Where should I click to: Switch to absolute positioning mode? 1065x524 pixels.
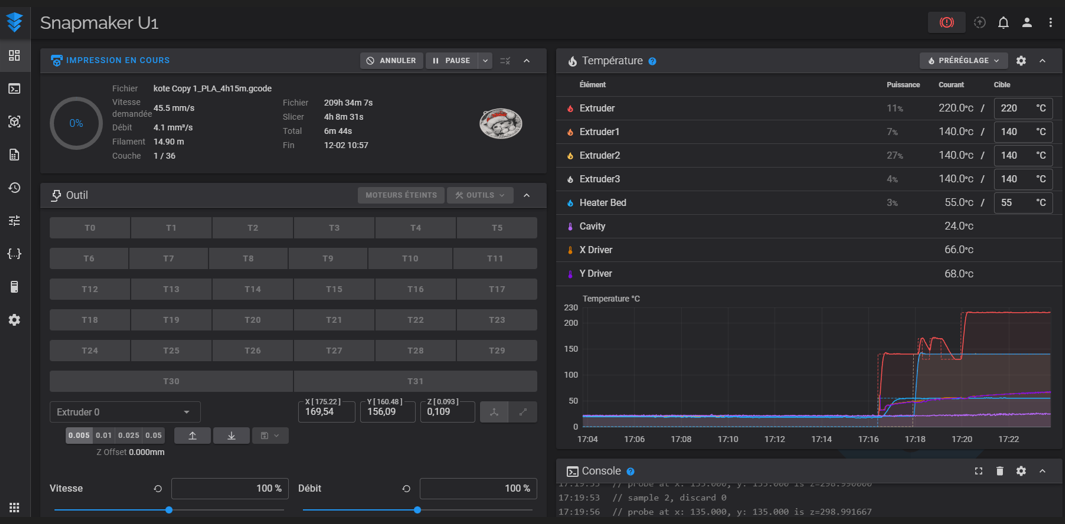[494, 412]
